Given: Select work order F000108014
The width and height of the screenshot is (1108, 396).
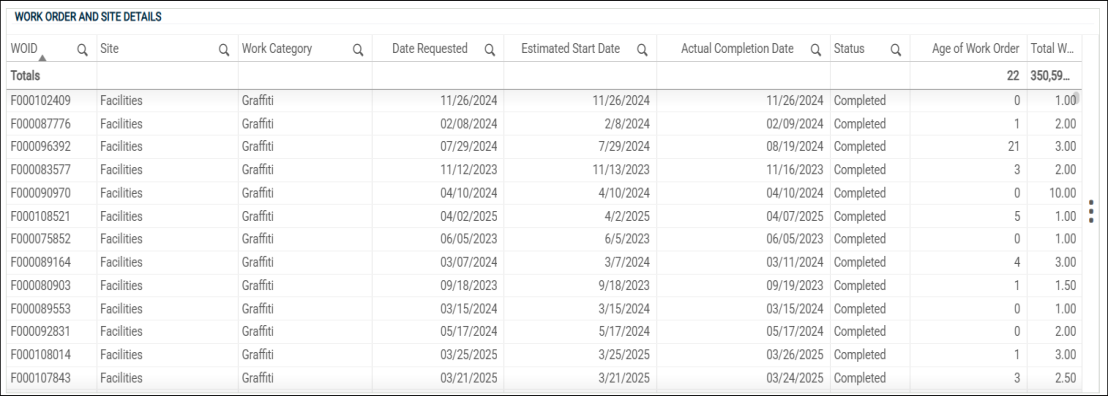Looking at the screenshot, I should pos(40,355).
